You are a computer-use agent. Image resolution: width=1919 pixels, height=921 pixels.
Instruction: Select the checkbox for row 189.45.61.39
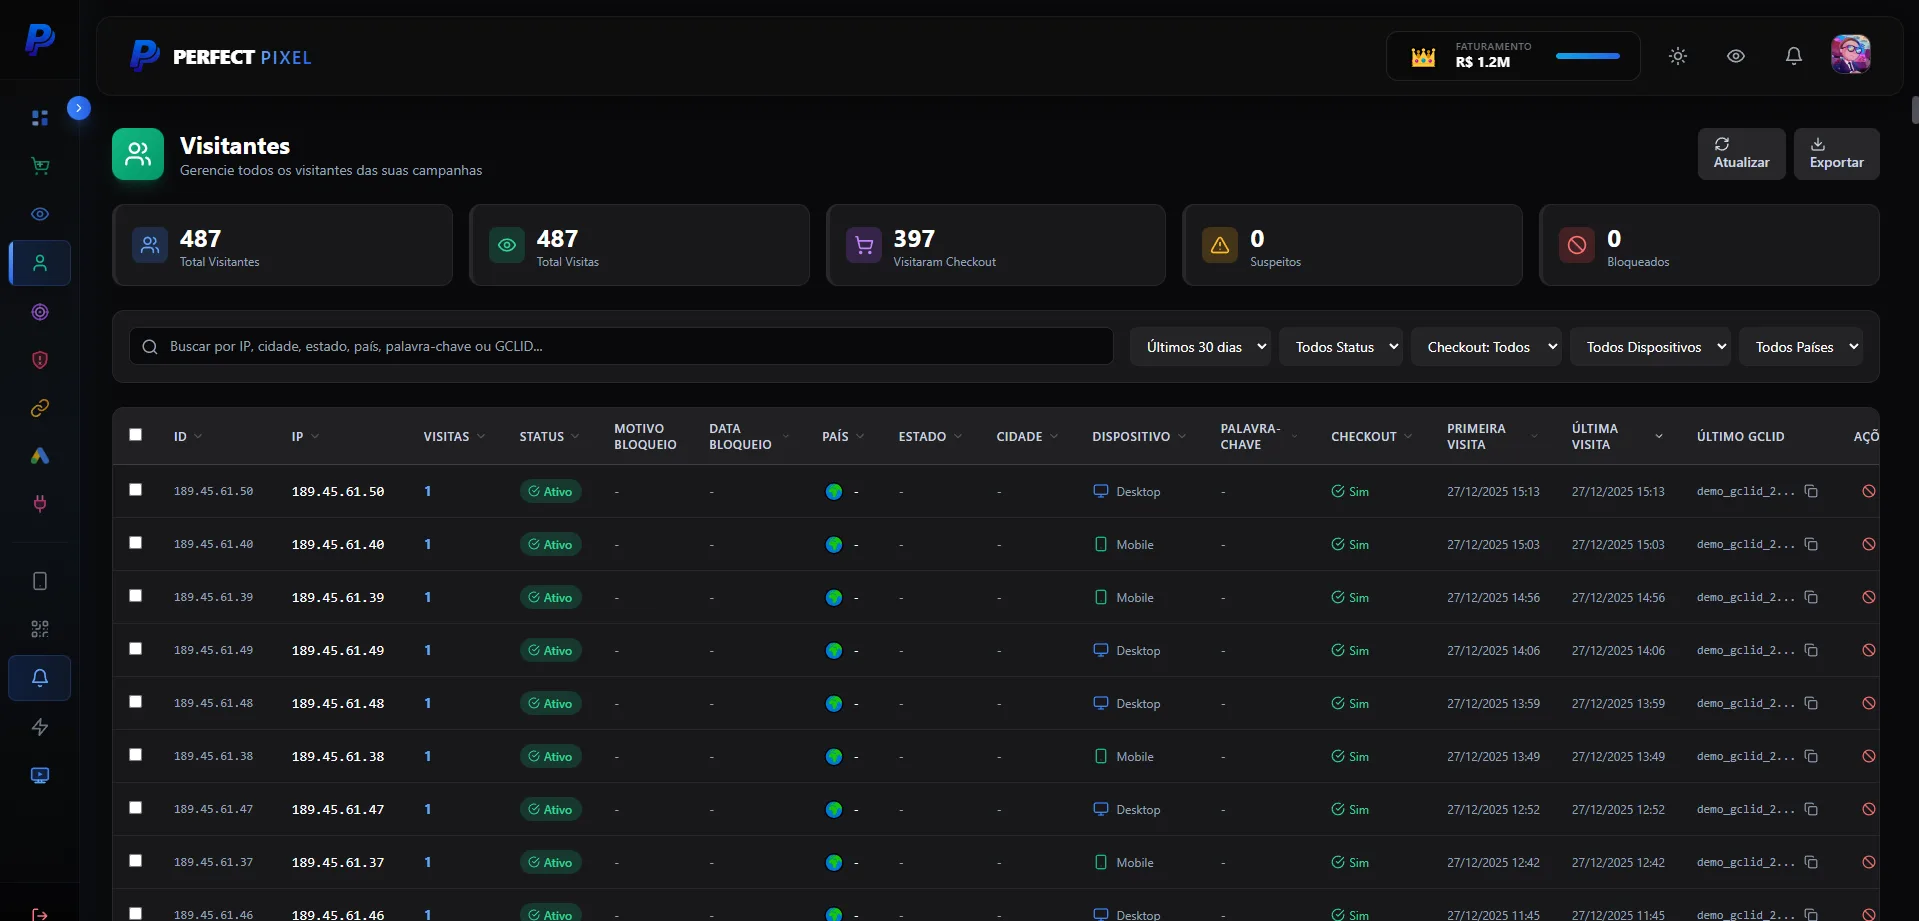136,596
